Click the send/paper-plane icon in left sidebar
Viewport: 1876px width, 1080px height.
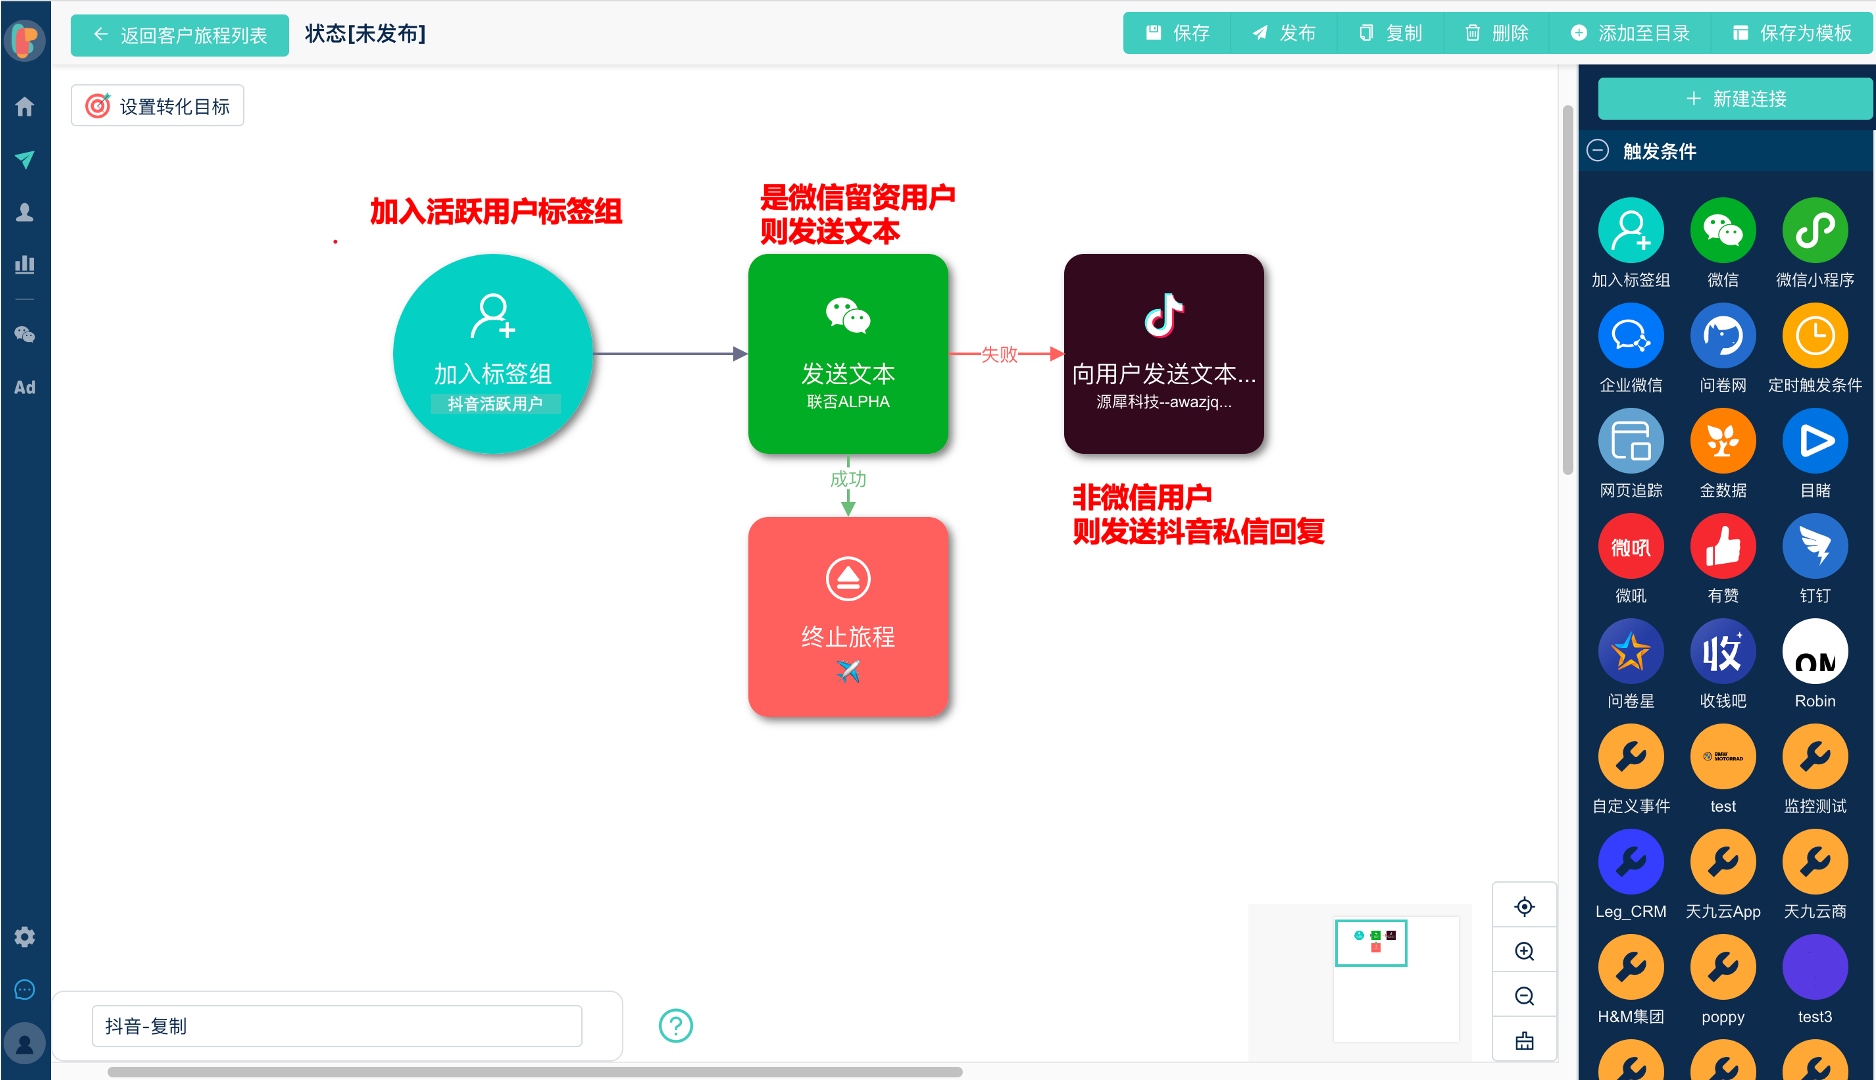[25, 159]
